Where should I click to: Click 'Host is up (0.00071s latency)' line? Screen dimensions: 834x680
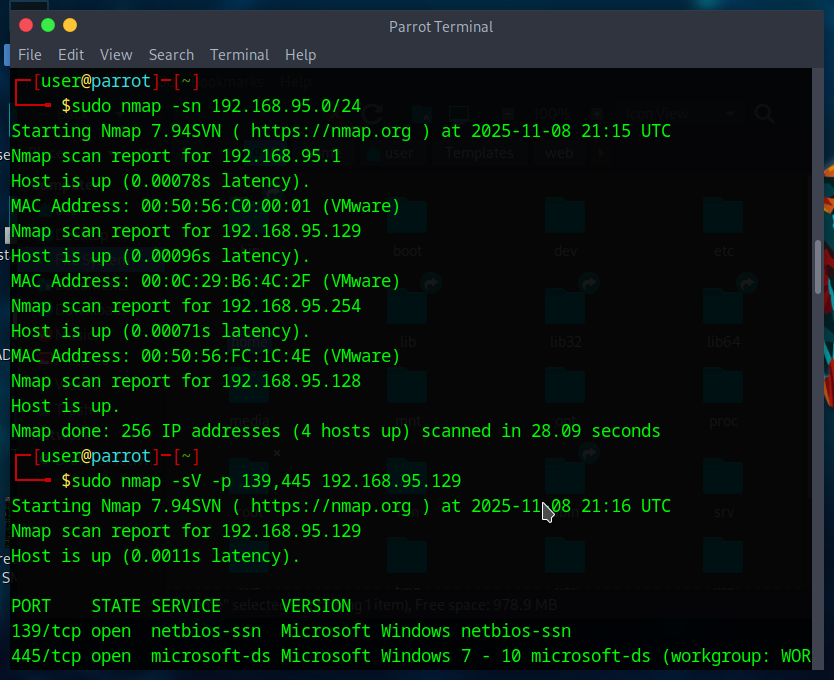coord(161,331)
